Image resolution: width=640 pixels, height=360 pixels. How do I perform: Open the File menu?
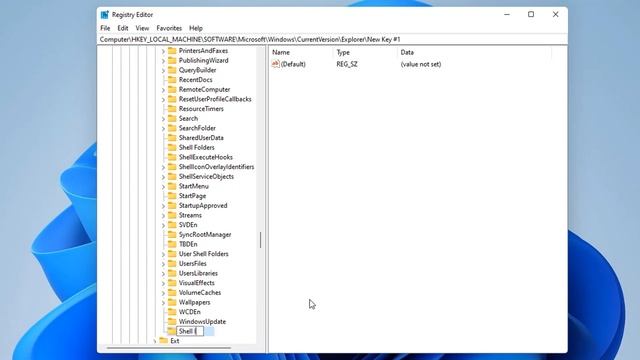click(x=105, y=28)
